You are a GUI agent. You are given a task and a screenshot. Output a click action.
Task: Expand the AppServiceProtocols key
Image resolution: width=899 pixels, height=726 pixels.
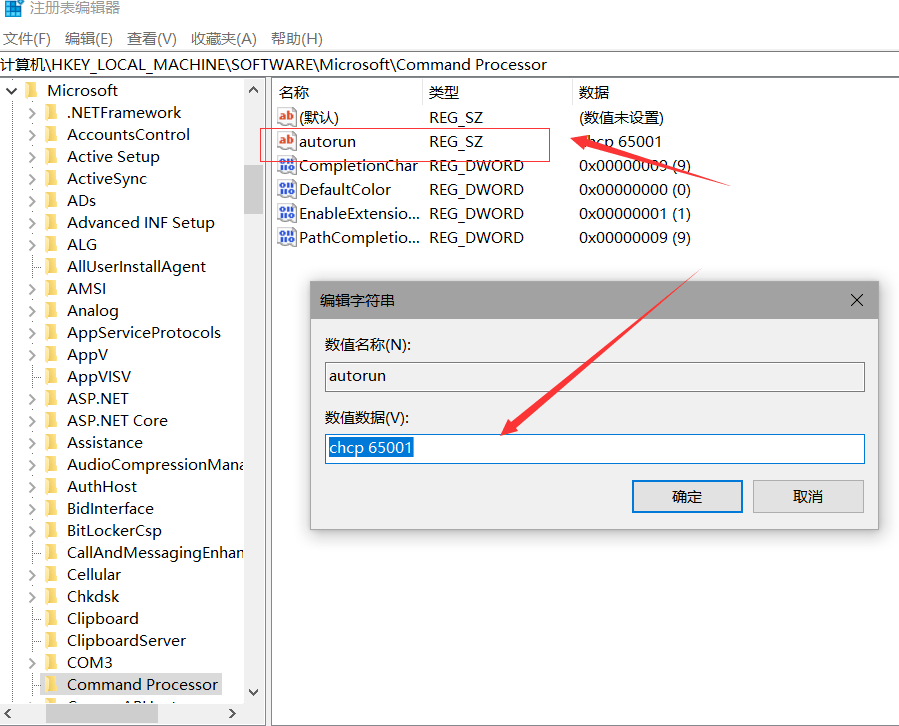point(32,333)
